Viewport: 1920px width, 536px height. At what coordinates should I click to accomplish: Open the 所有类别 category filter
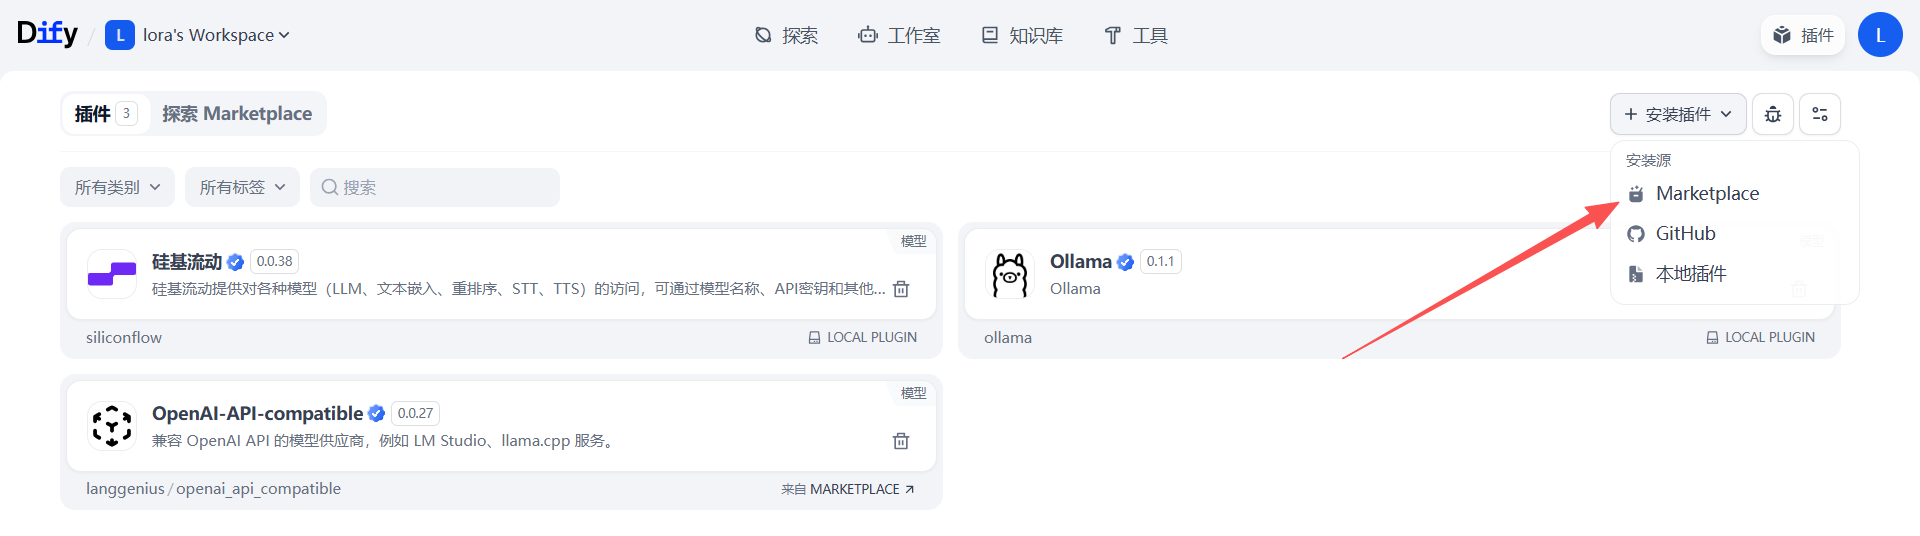pyautogui.click(x=117, y=187)
